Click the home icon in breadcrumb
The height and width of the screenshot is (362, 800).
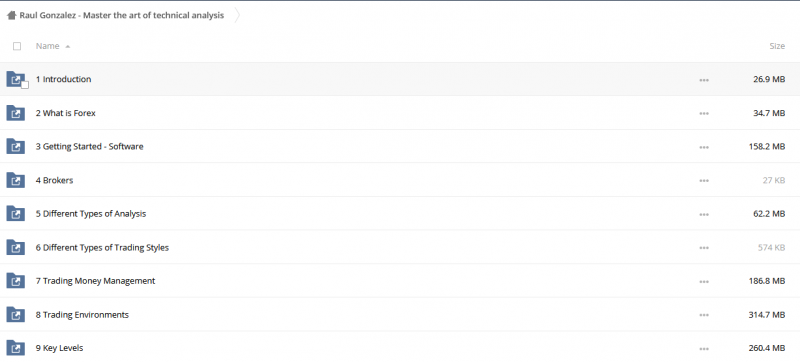click(x=11, y=15)
